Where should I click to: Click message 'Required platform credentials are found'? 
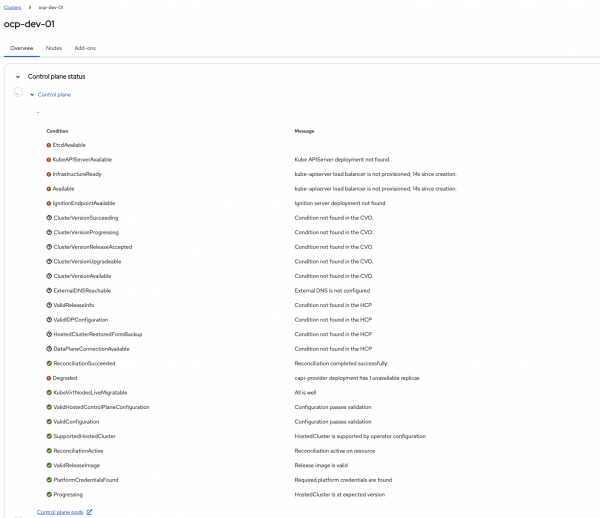pyautogui.click(x=343, y=480)
